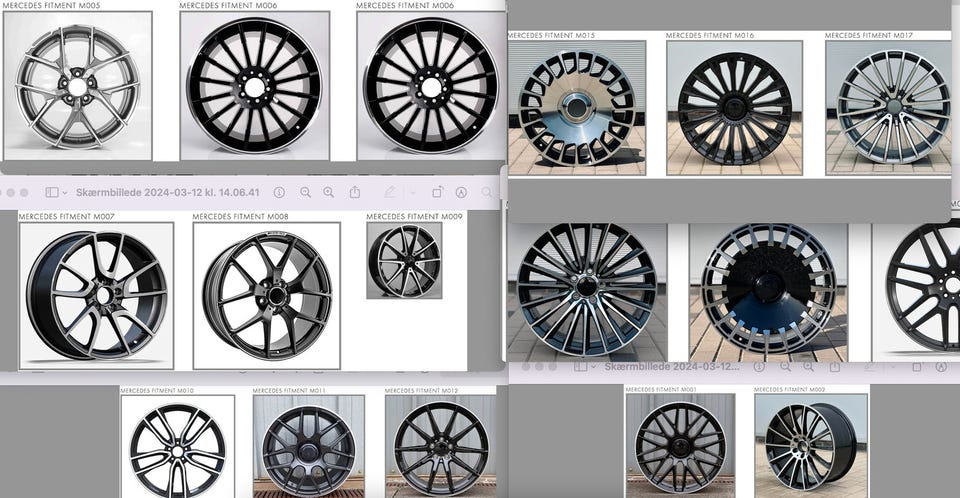Select the M010 wheel image

pyautogui.click(x=178, y=447)
